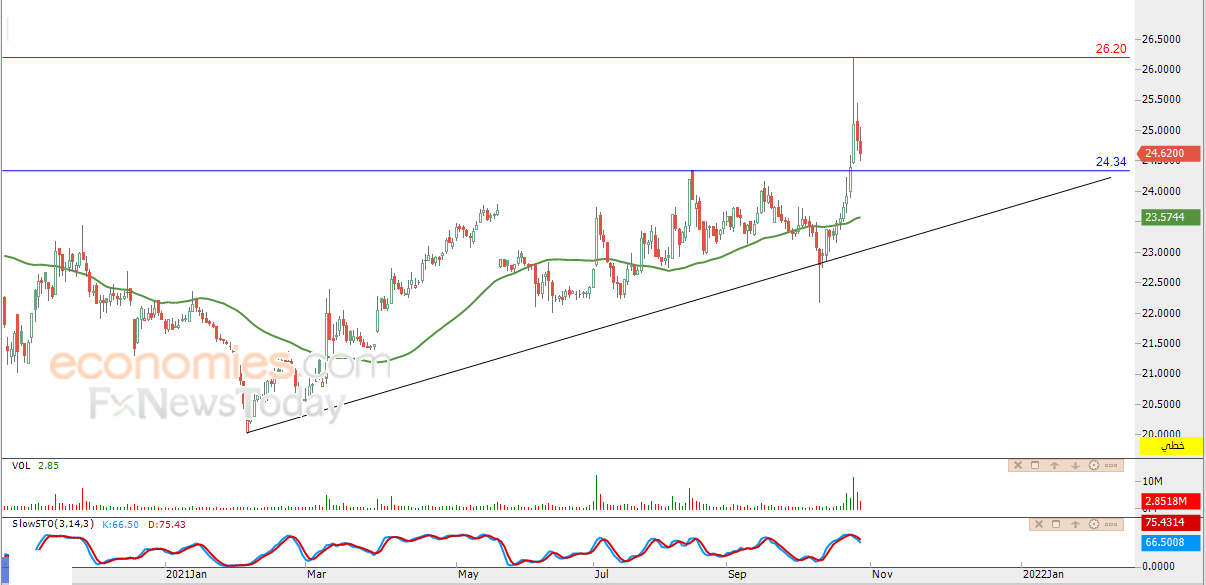Select the 26.20 resistance level label
Screen dimensions: 1206x585
[1111, 48]
